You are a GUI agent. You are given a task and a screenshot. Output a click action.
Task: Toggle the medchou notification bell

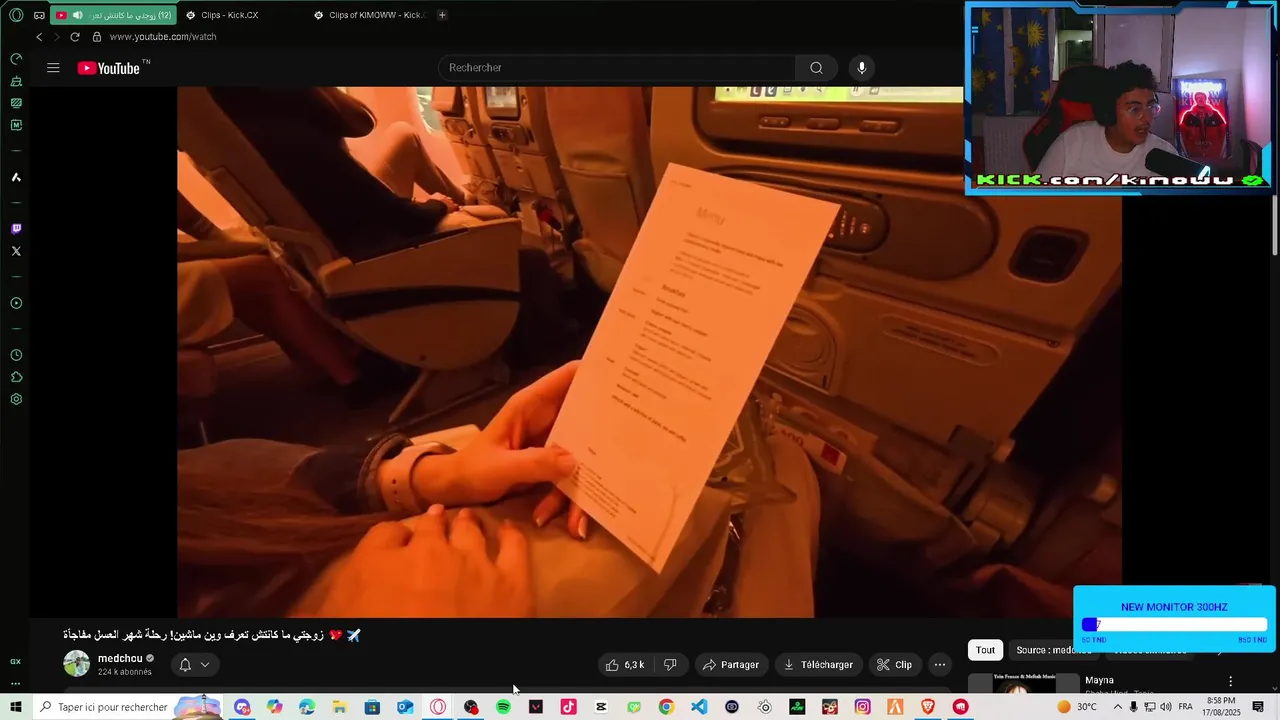[185, 665]
